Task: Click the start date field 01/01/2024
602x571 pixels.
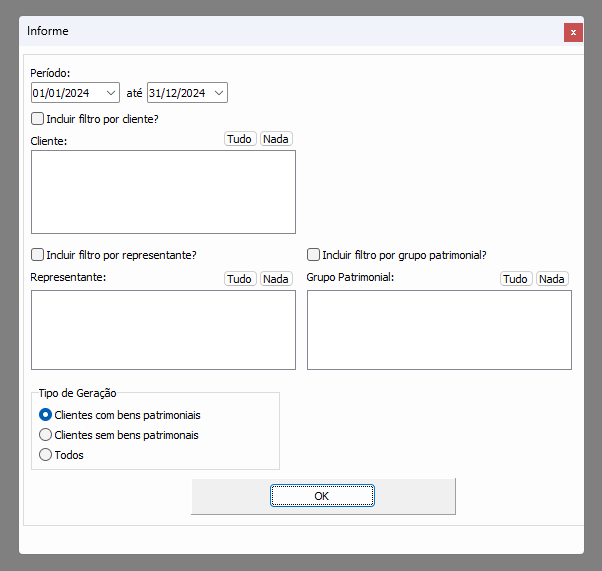Action: (63, 93)
